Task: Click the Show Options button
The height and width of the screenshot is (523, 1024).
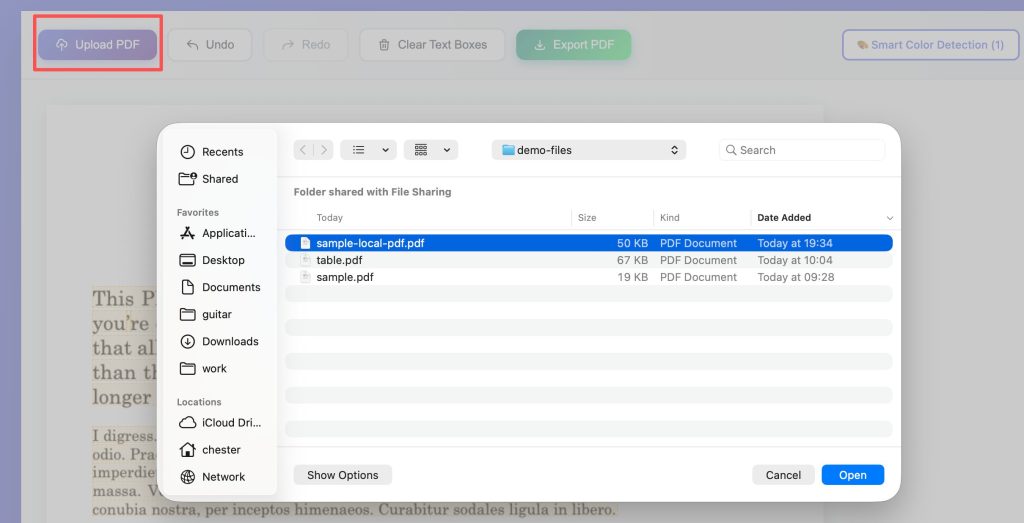Action: [x=343, y=475]
